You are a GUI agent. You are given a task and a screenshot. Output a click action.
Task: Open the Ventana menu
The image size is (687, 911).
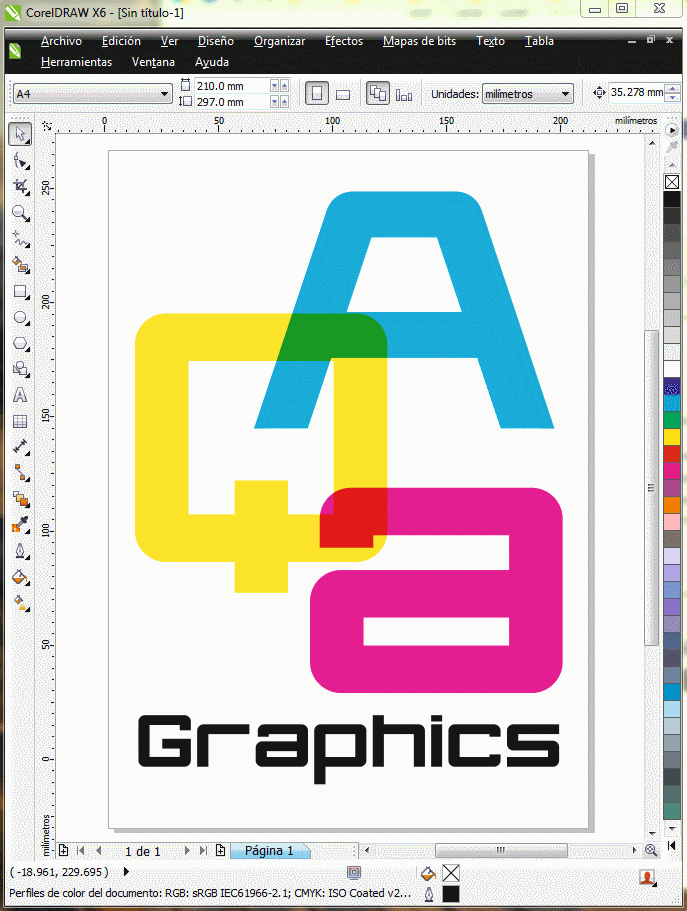click(153, 62)
